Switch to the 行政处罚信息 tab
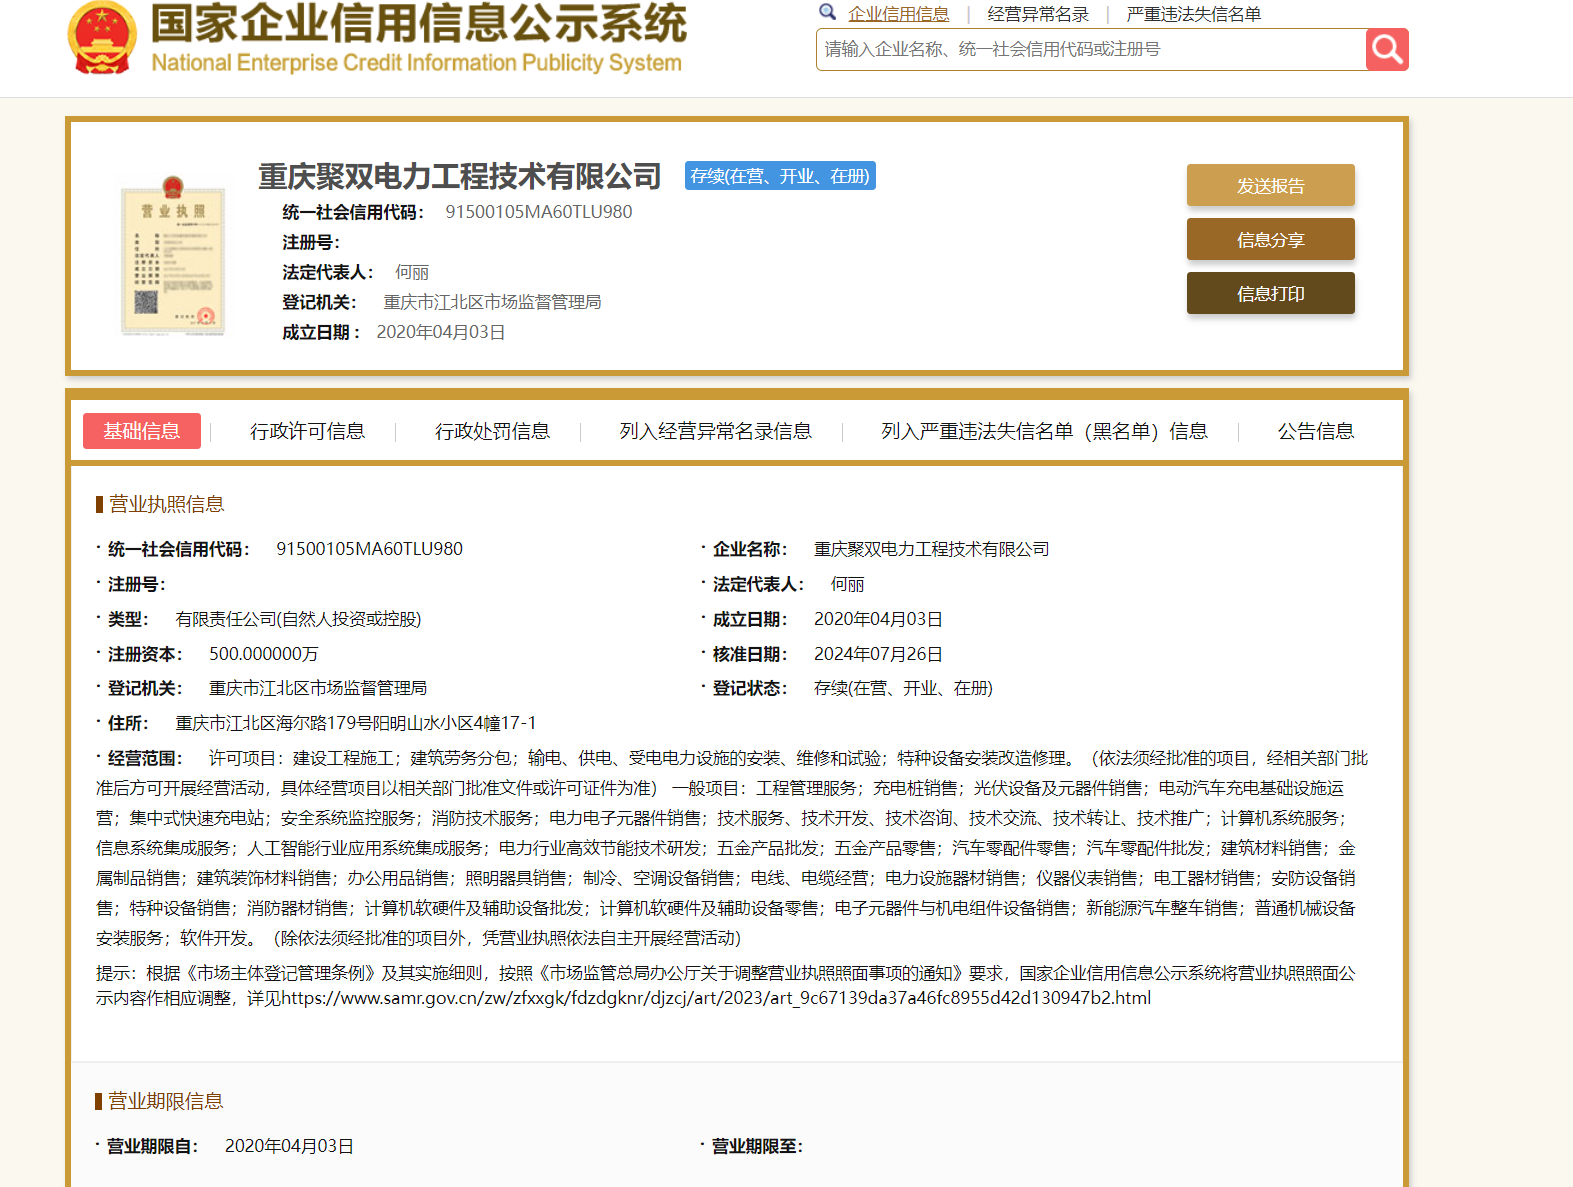This screenshot has height=1187, width=1573. [492, 431]
